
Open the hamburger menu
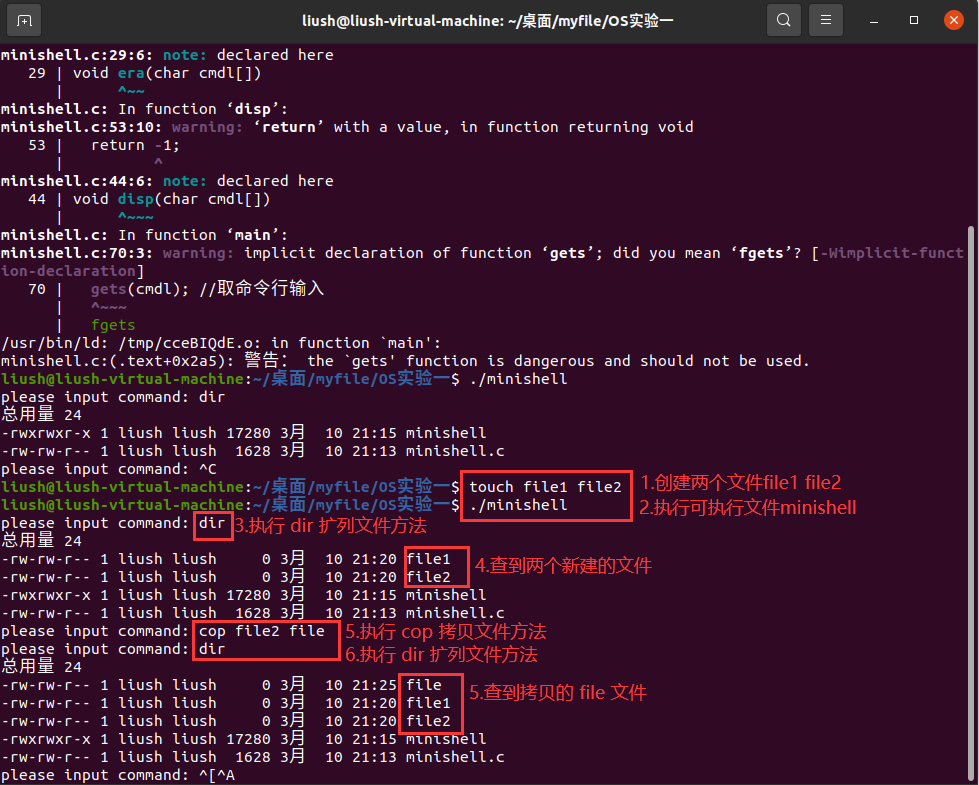click(x=825, y=21)
